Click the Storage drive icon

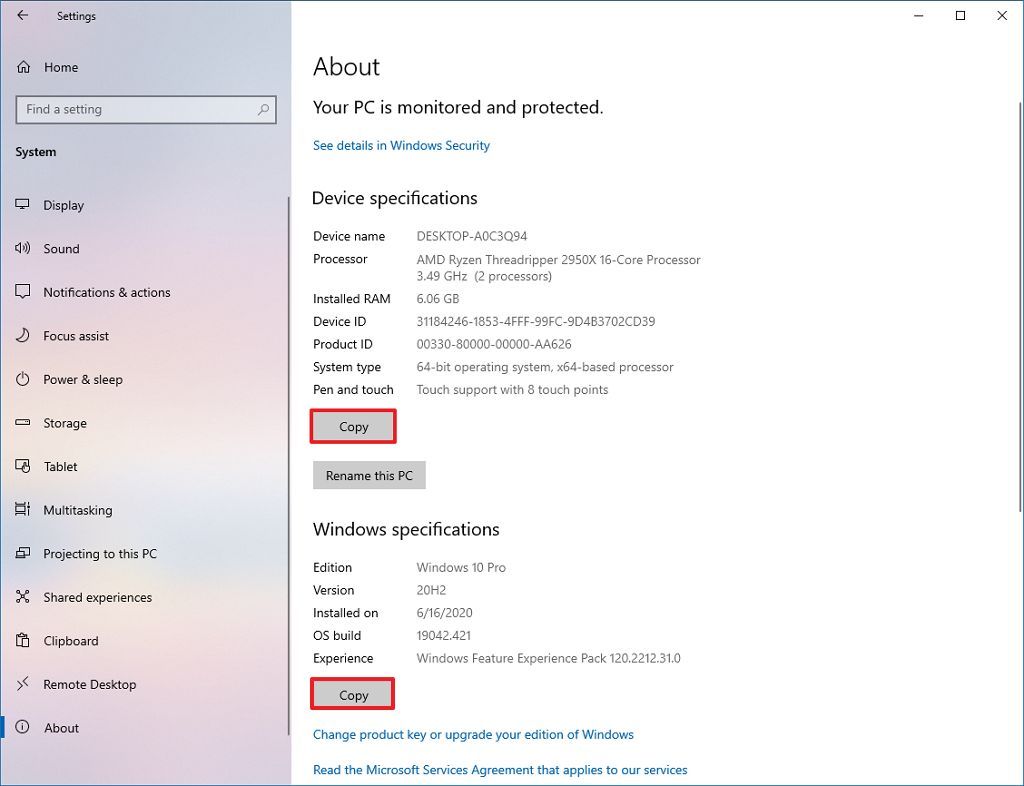23,423
